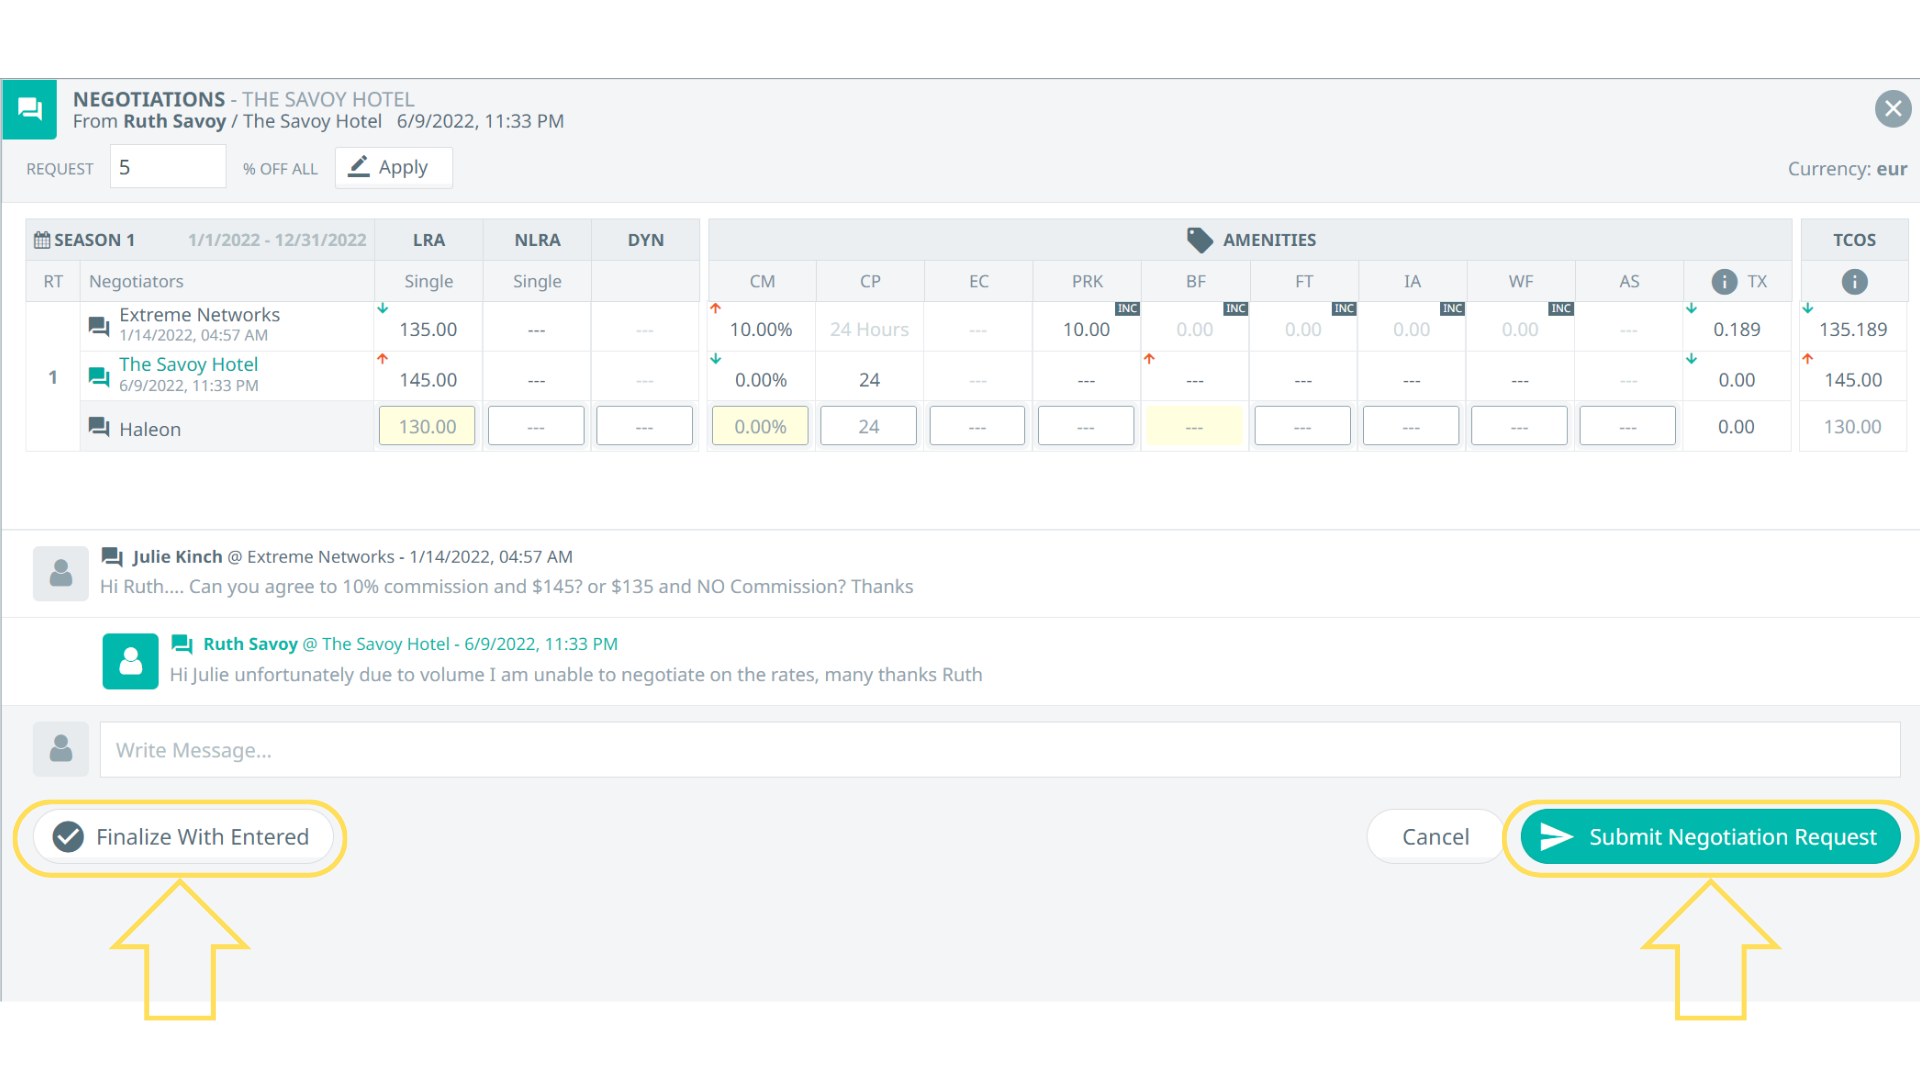Screen dimensions: 1920x1080
Task: Click the Amenities tag icon
Action: click(1199, 240)
